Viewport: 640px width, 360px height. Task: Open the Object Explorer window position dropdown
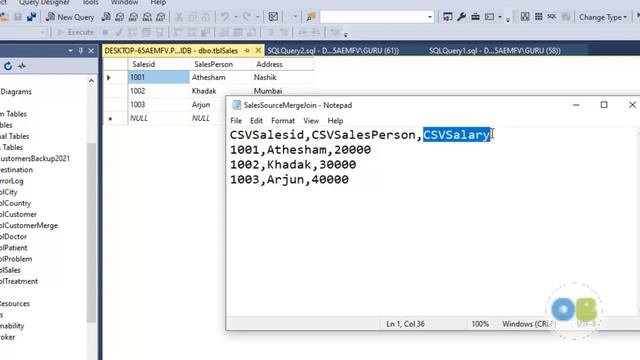coord(70,51)
